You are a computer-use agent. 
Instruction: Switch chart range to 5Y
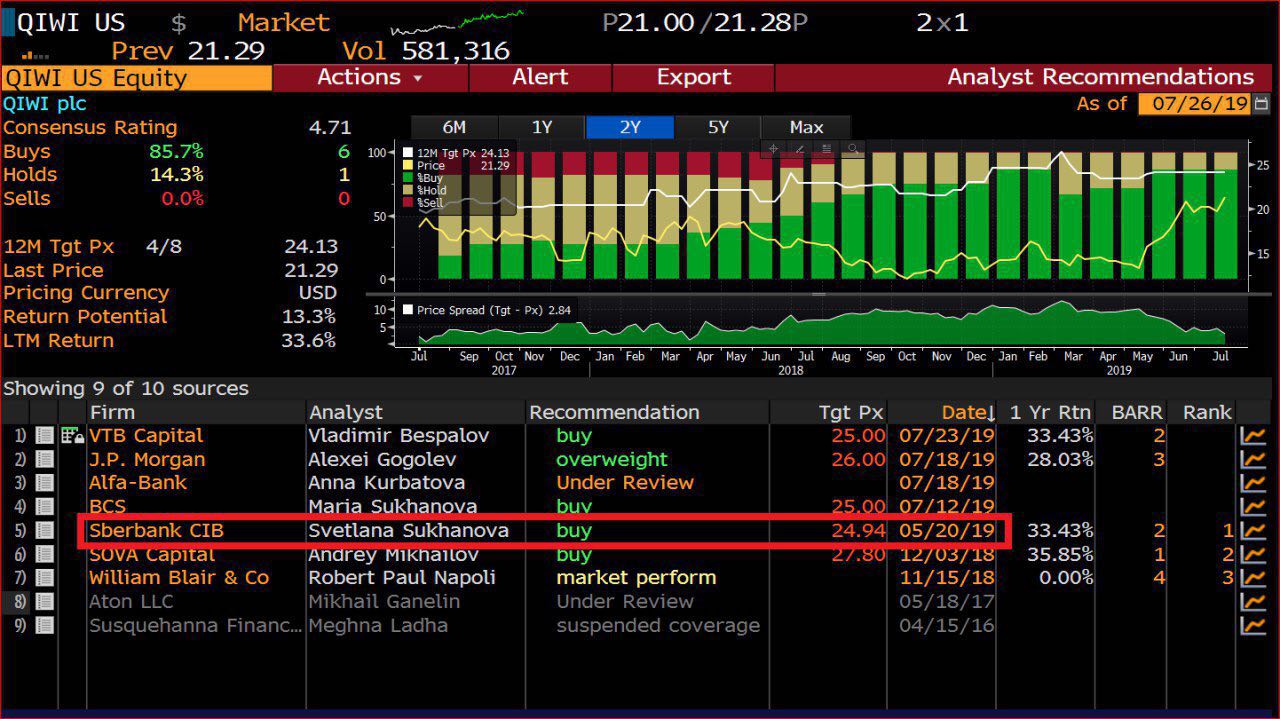pyautogui.click(x=718, y=127)
